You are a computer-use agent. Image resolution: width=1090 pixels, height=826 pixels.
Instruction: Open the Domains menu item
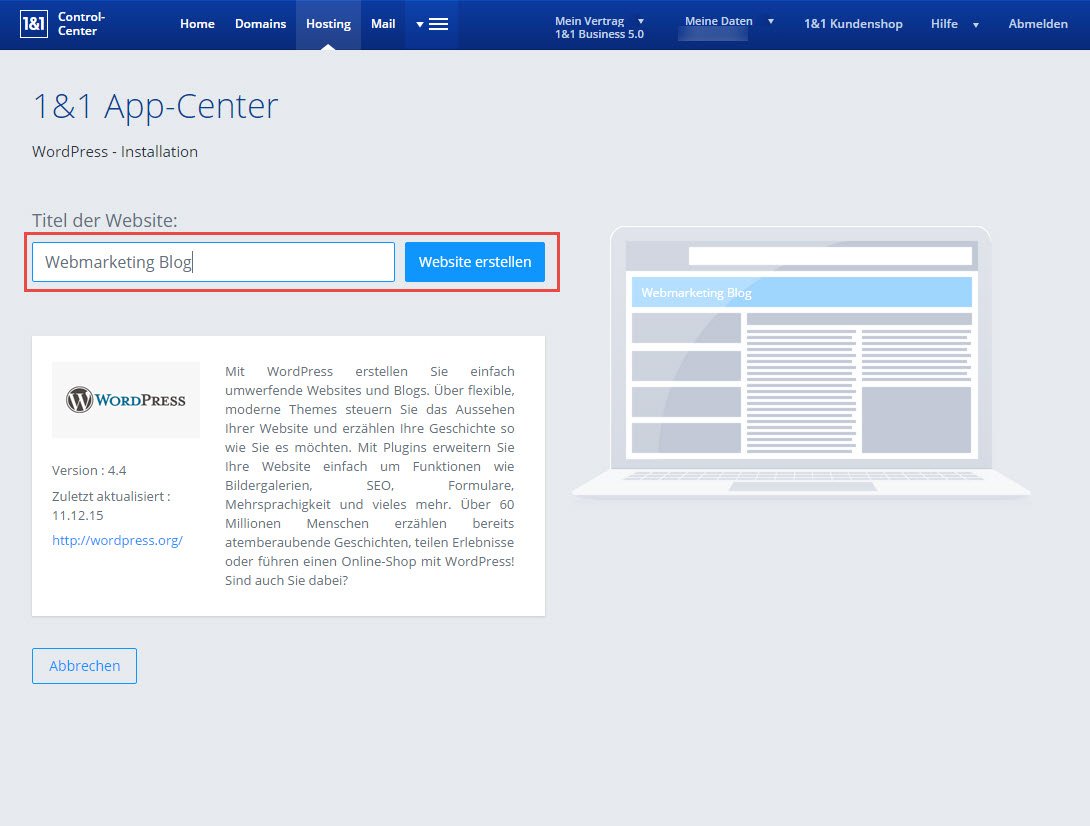tap(260, 24)
